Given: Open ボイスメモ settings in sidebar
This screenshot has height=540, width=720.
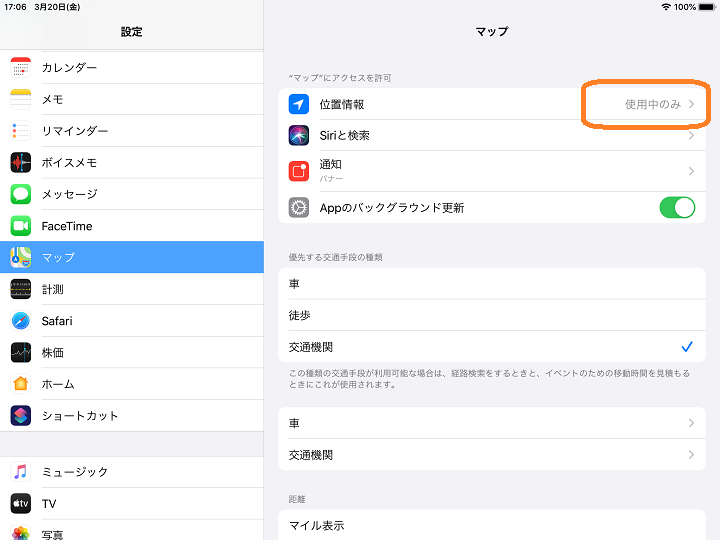Looking at the screenshot, I should [132, 163].
